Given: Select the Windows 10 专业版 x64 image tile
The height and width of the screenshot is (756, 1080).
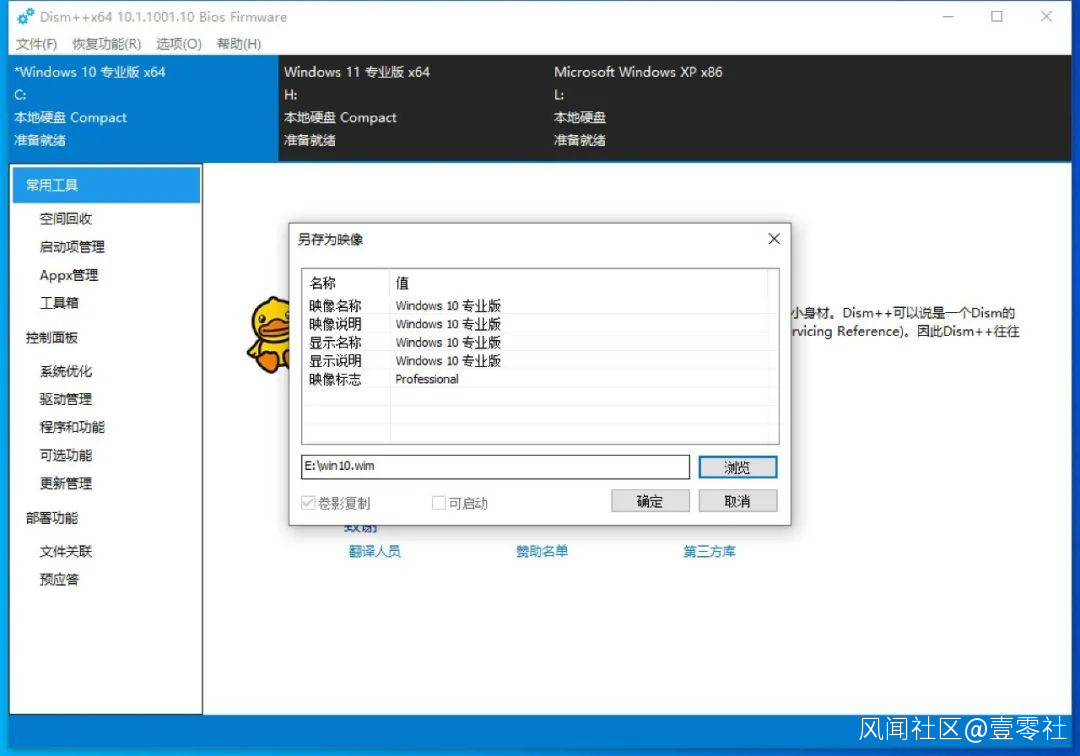Looking at the screenshot, I should pos(143,107).
